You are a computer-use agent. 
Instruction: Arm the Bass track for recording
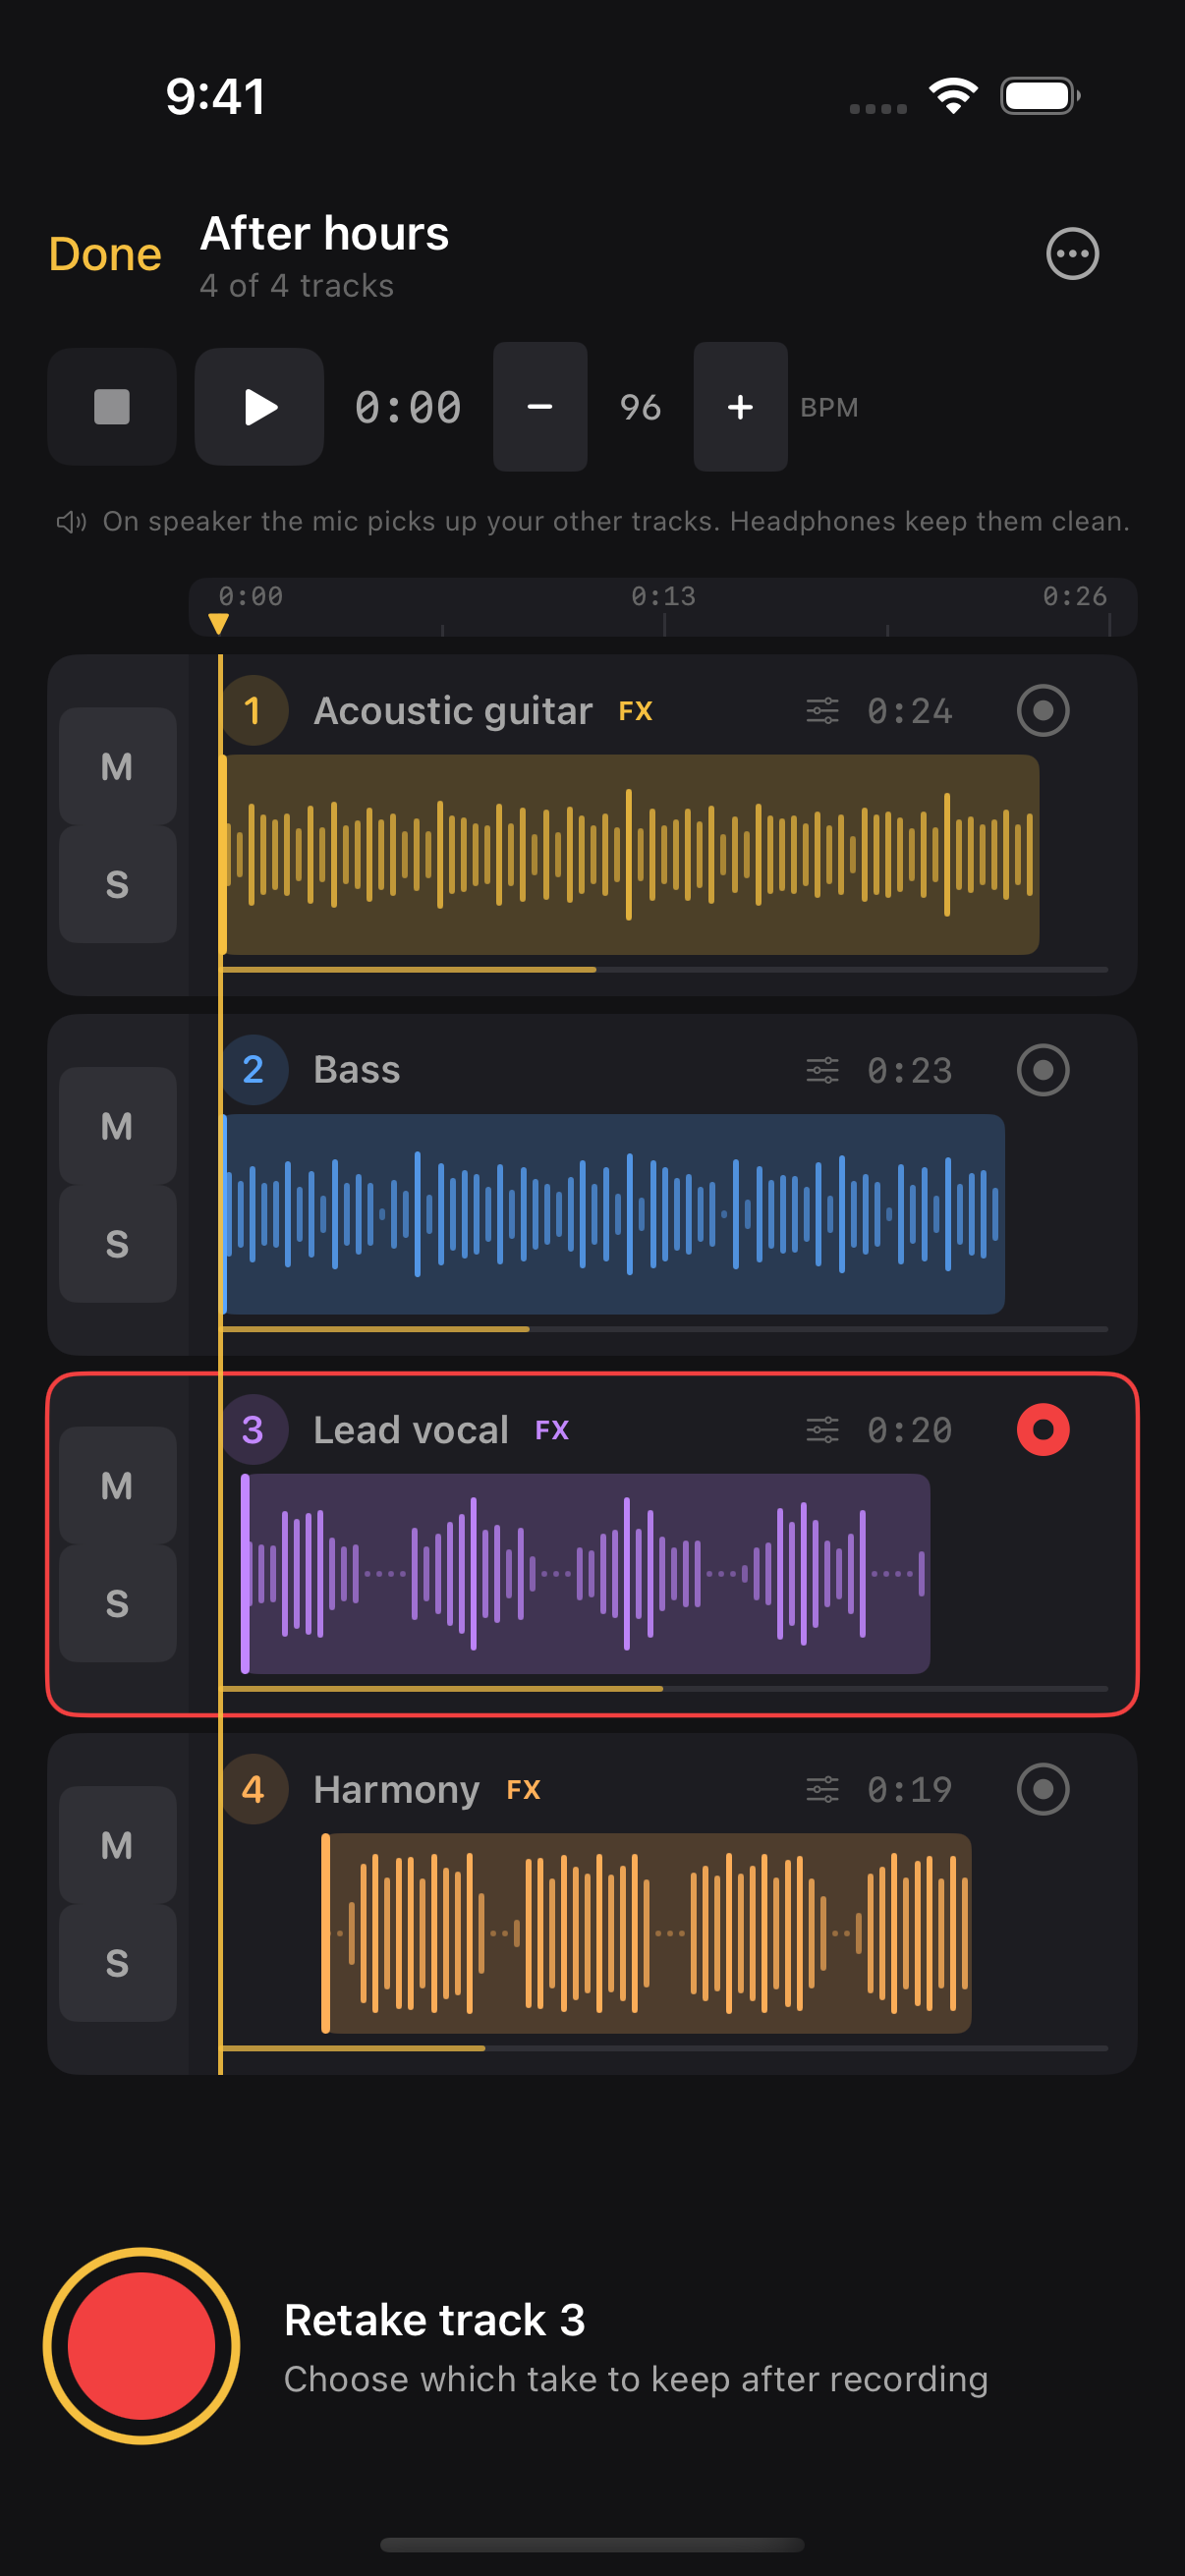tap(1043, 1071)
